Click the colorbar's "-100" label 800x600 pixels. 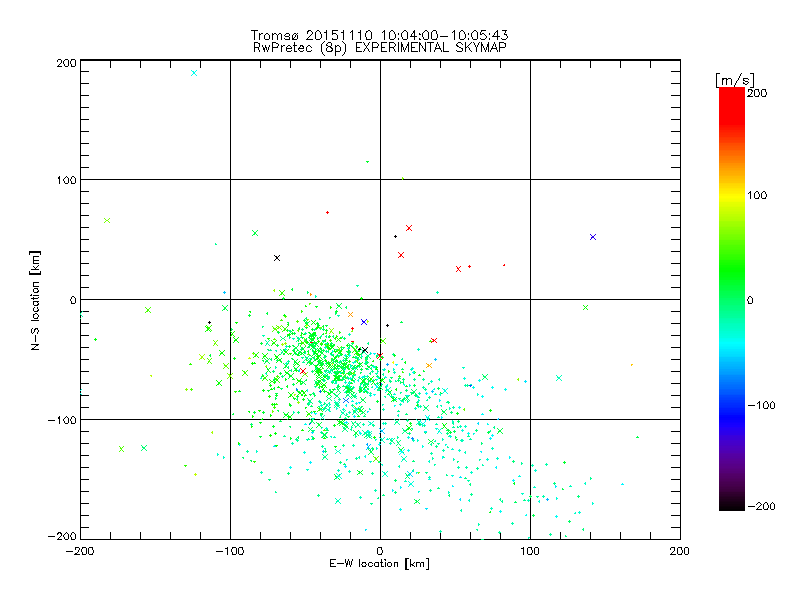(x=761, y=405)
